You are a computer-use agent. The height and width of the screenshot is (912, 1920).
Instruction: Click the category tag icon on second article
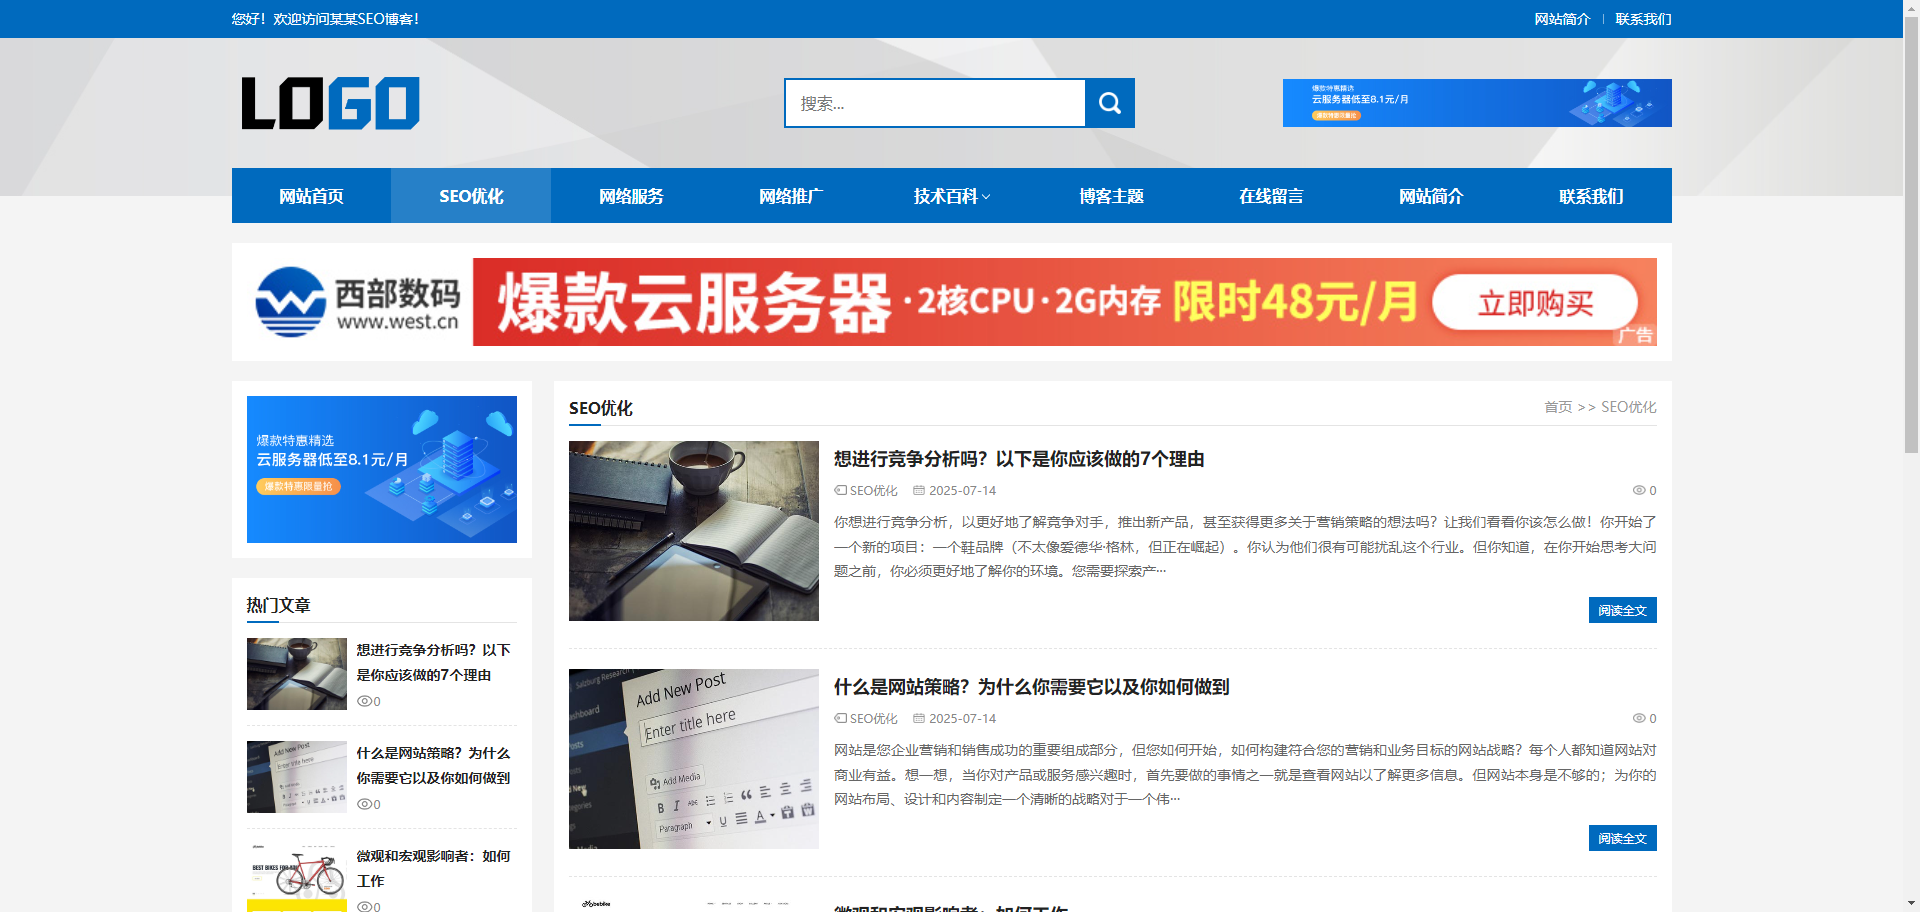pyautogui.click(x=840, y=718)
